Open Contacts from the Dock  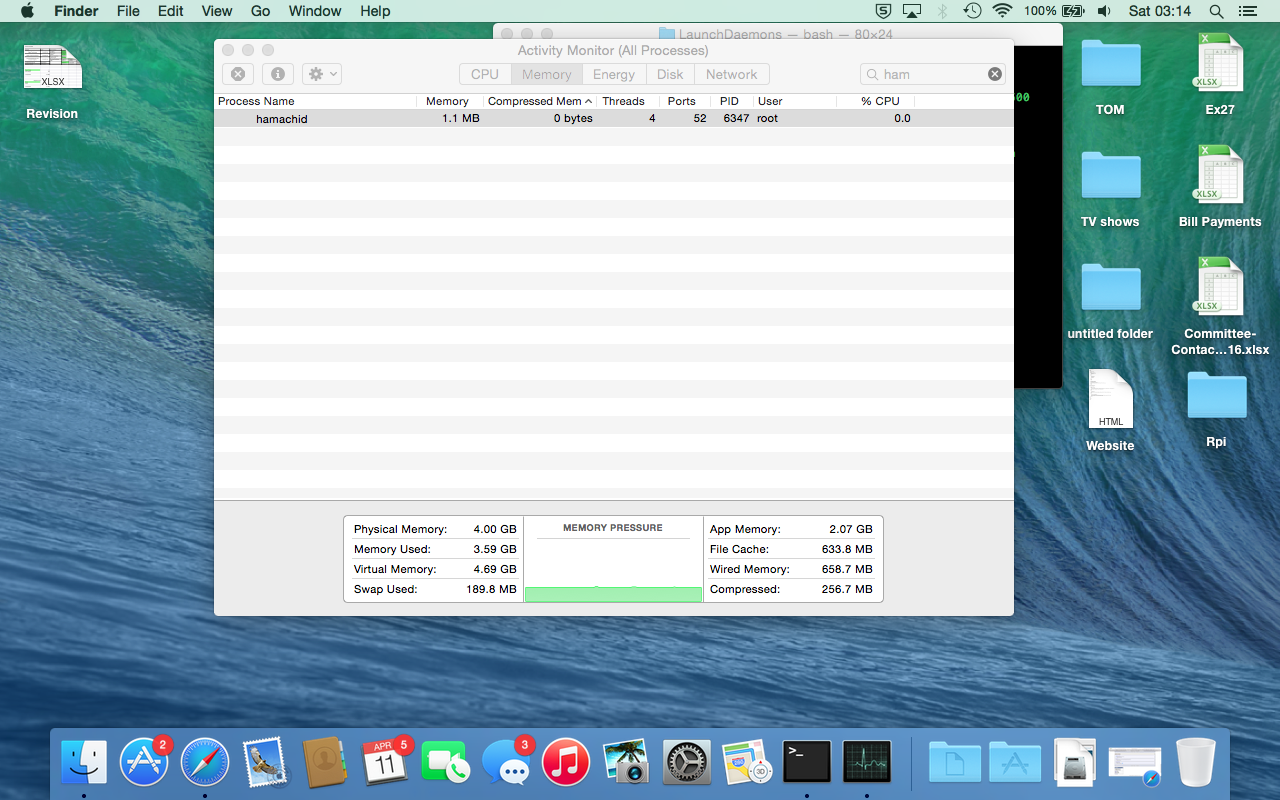coord(324,762)
